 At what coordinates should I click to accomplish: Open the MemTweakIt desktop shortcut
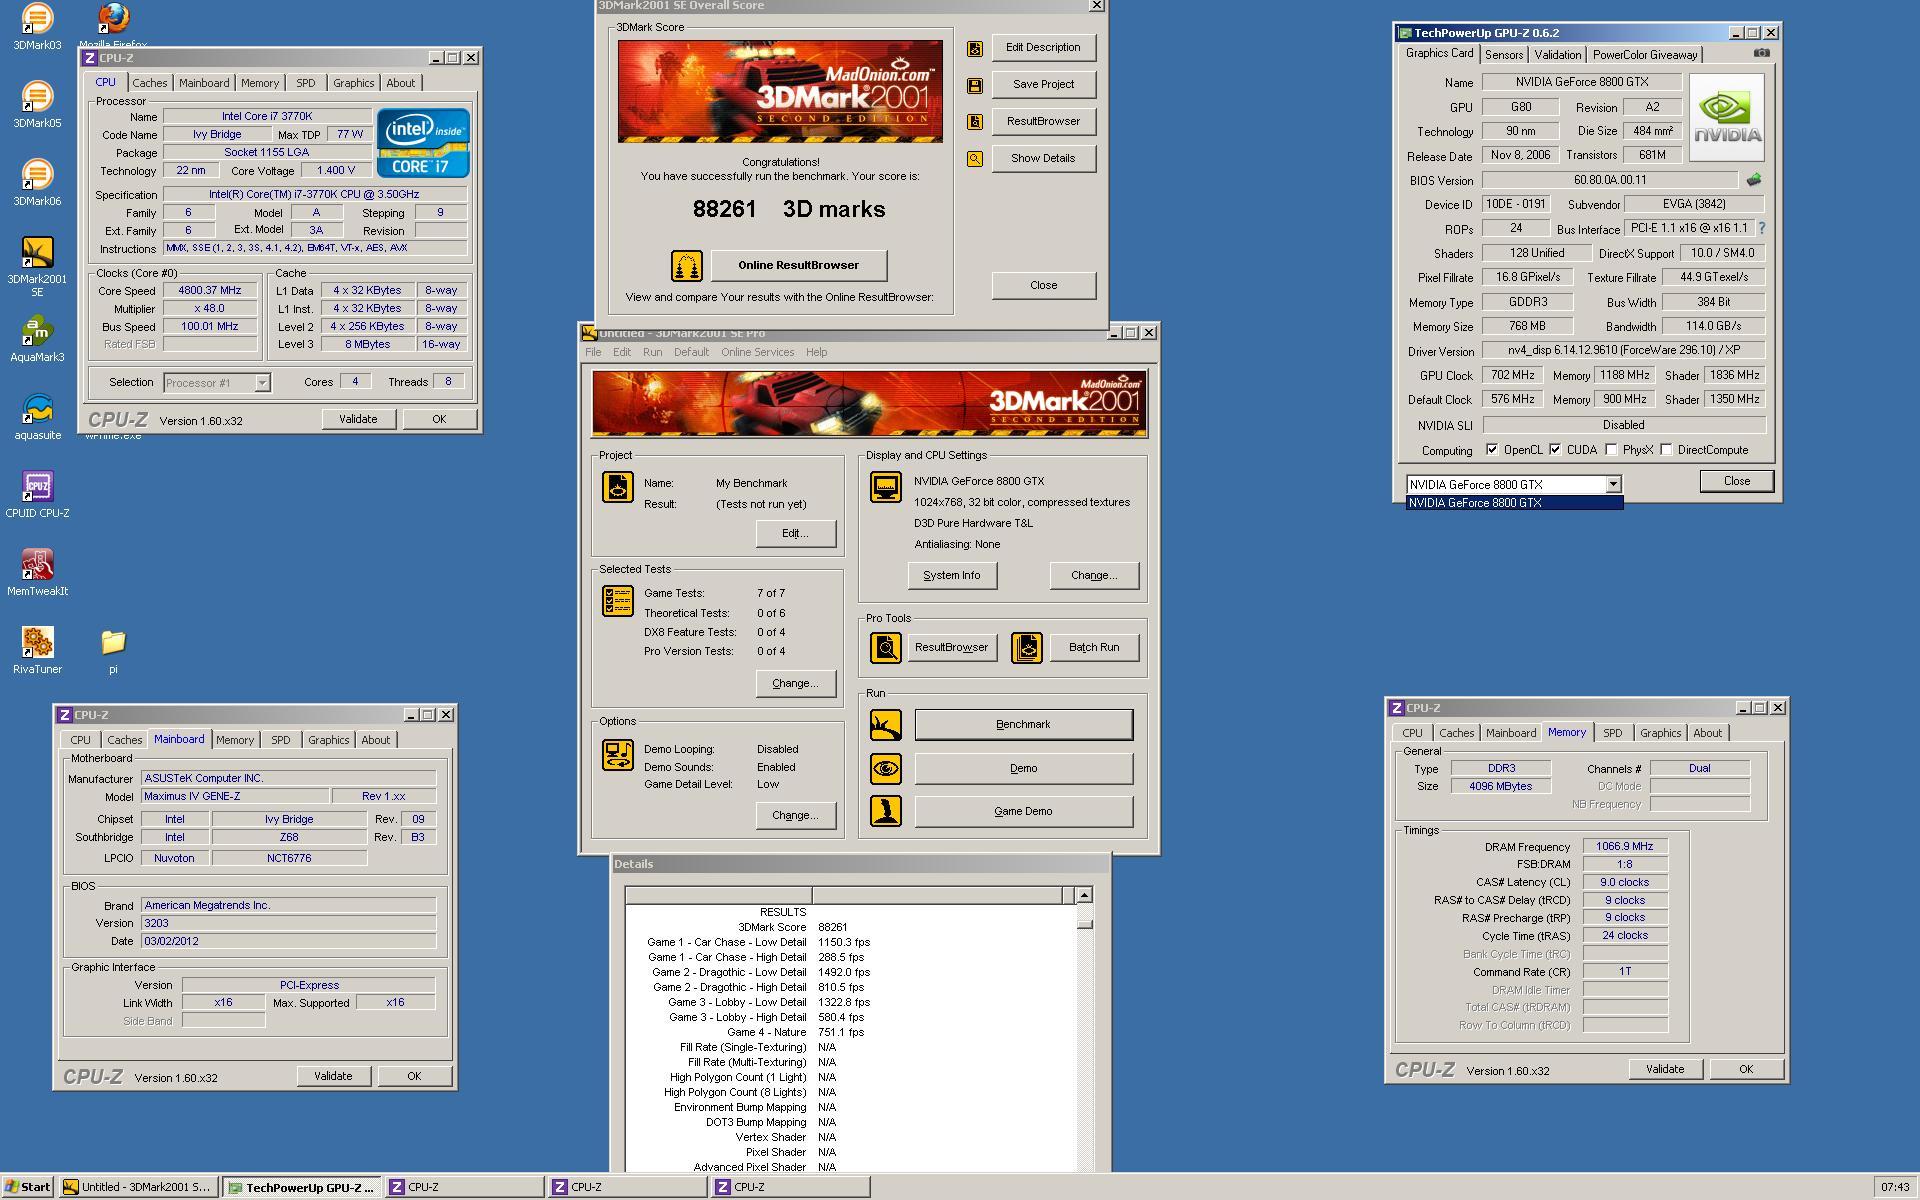click(x=37, y=573)
